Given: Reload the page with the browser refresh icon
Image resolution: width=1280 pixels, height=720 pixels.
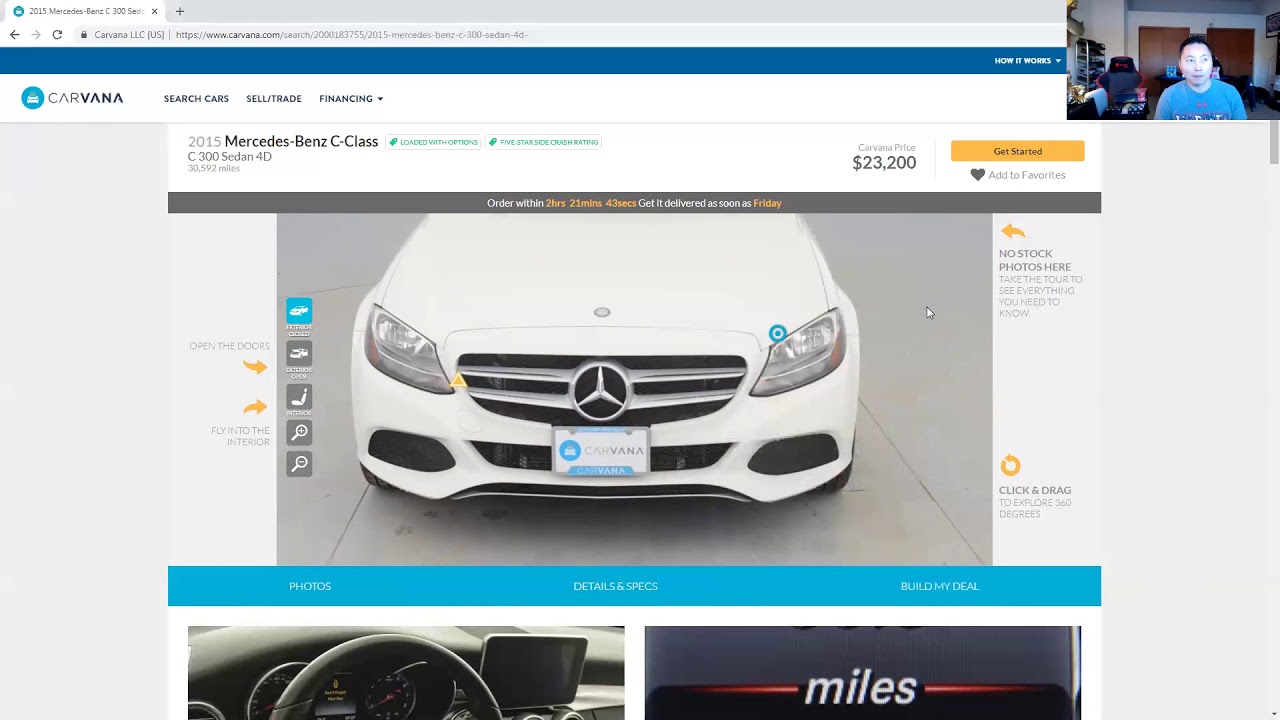Looking at the screenshot, I should pos(57,34).
